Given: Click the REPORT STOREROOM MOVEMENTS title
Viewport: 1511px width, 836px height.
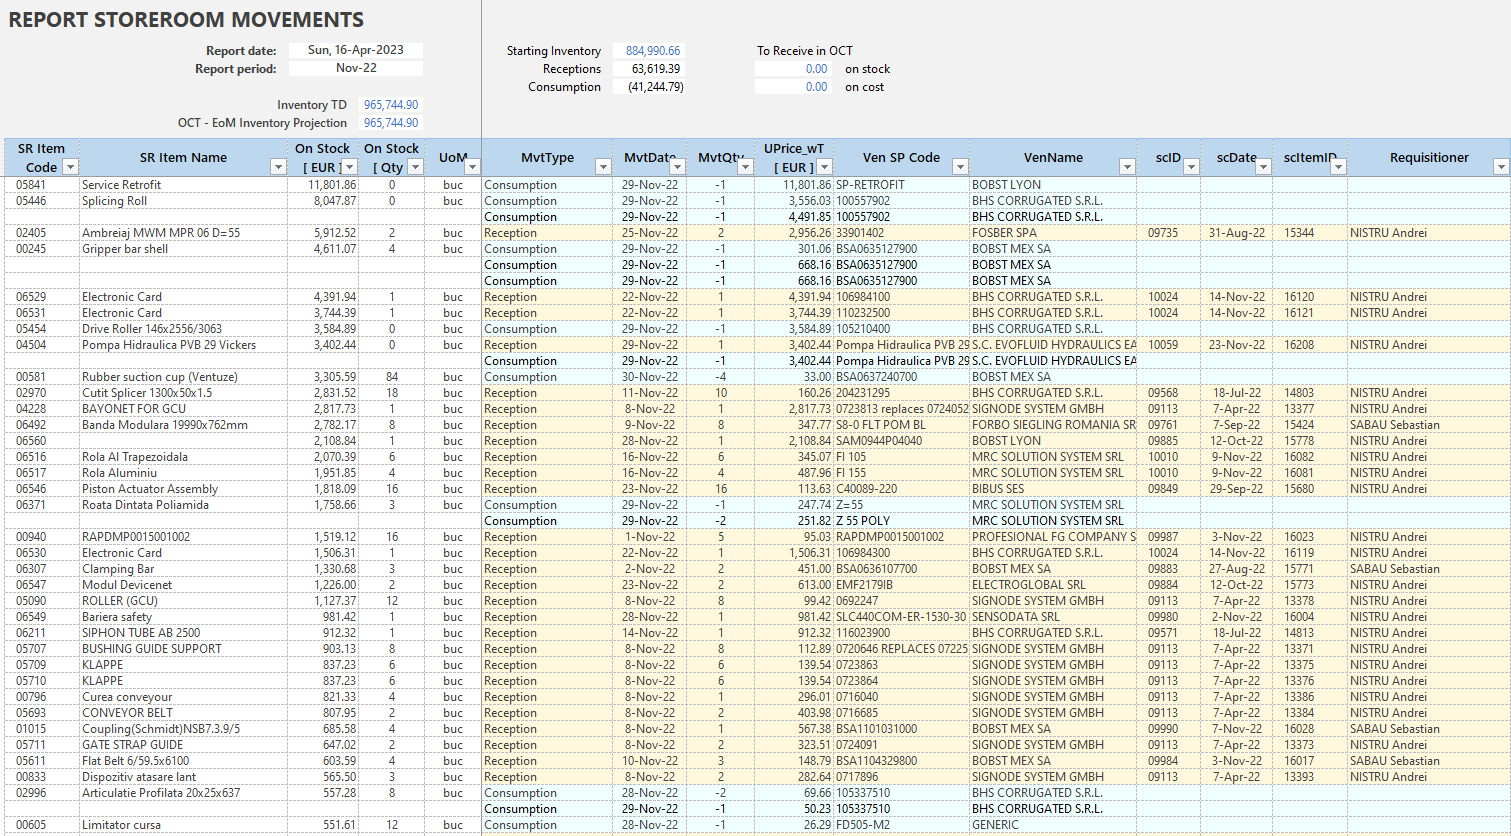Looking at the screenshot, I should click(186, 20).
